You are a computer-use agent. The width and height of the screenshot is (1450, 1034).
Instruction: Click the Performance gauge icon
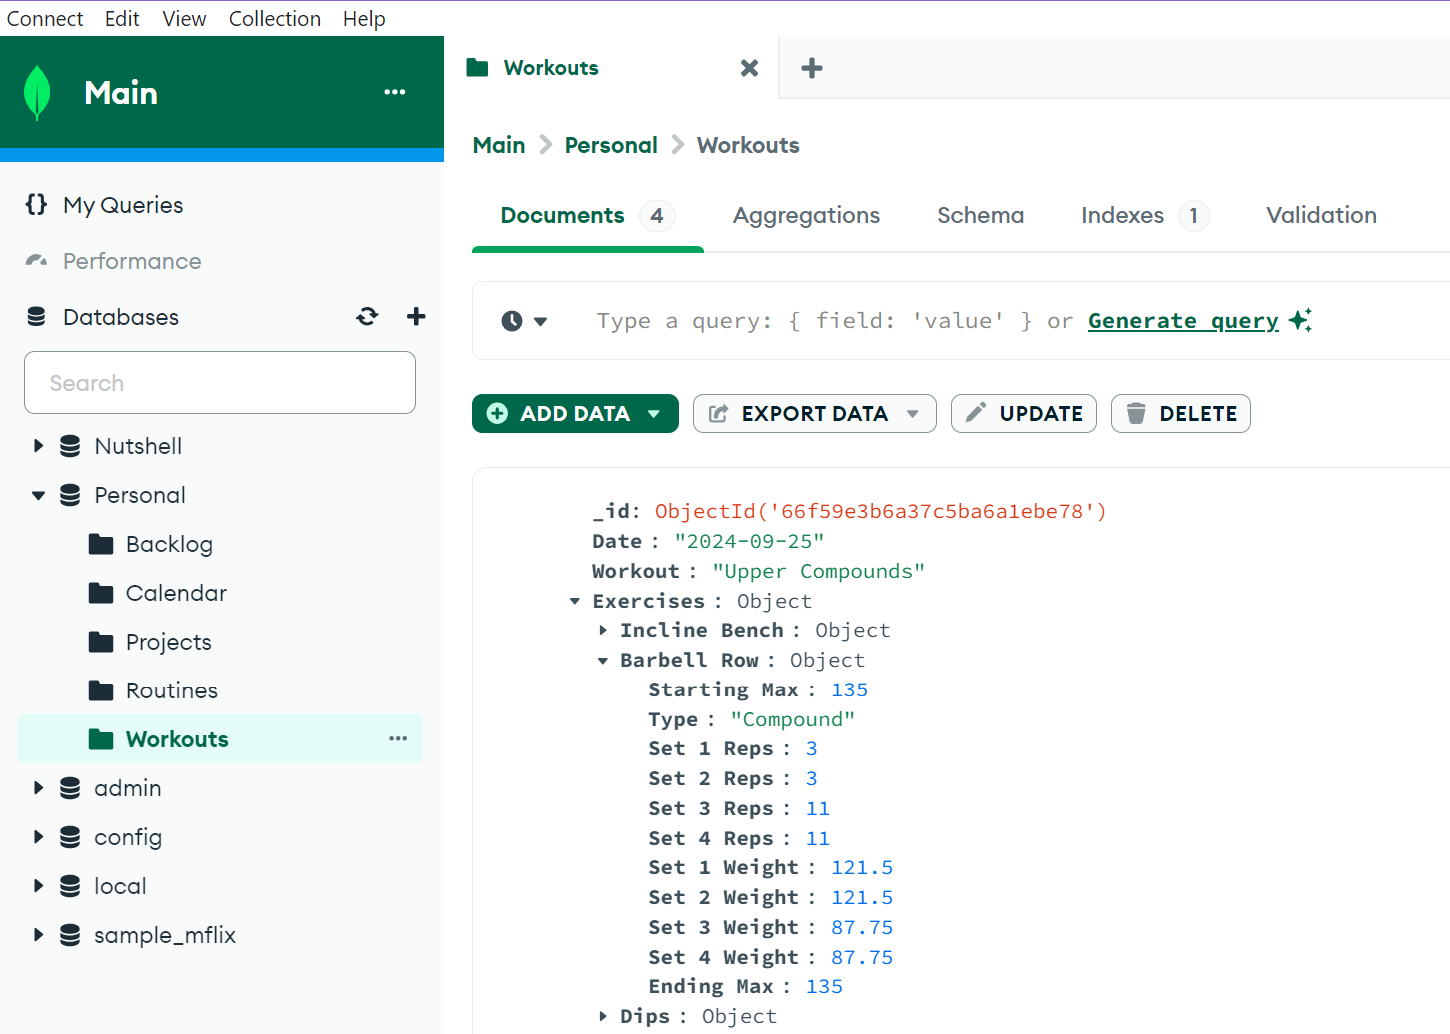[x=36, y=260]
